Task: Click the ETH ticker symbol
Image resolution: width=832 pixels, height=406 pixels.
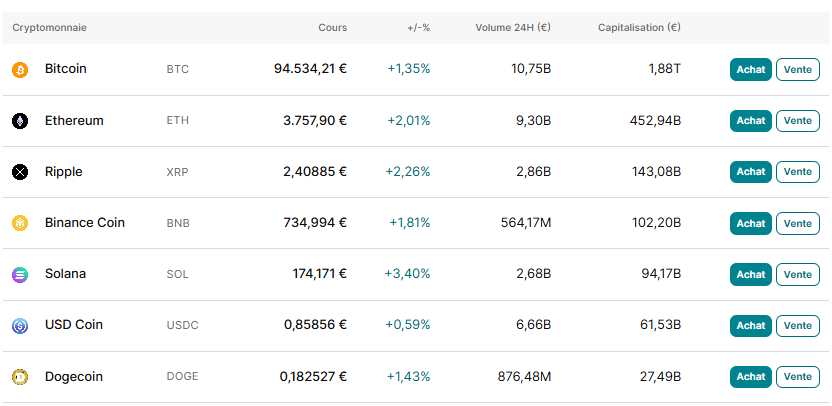Action: point(178,121)
